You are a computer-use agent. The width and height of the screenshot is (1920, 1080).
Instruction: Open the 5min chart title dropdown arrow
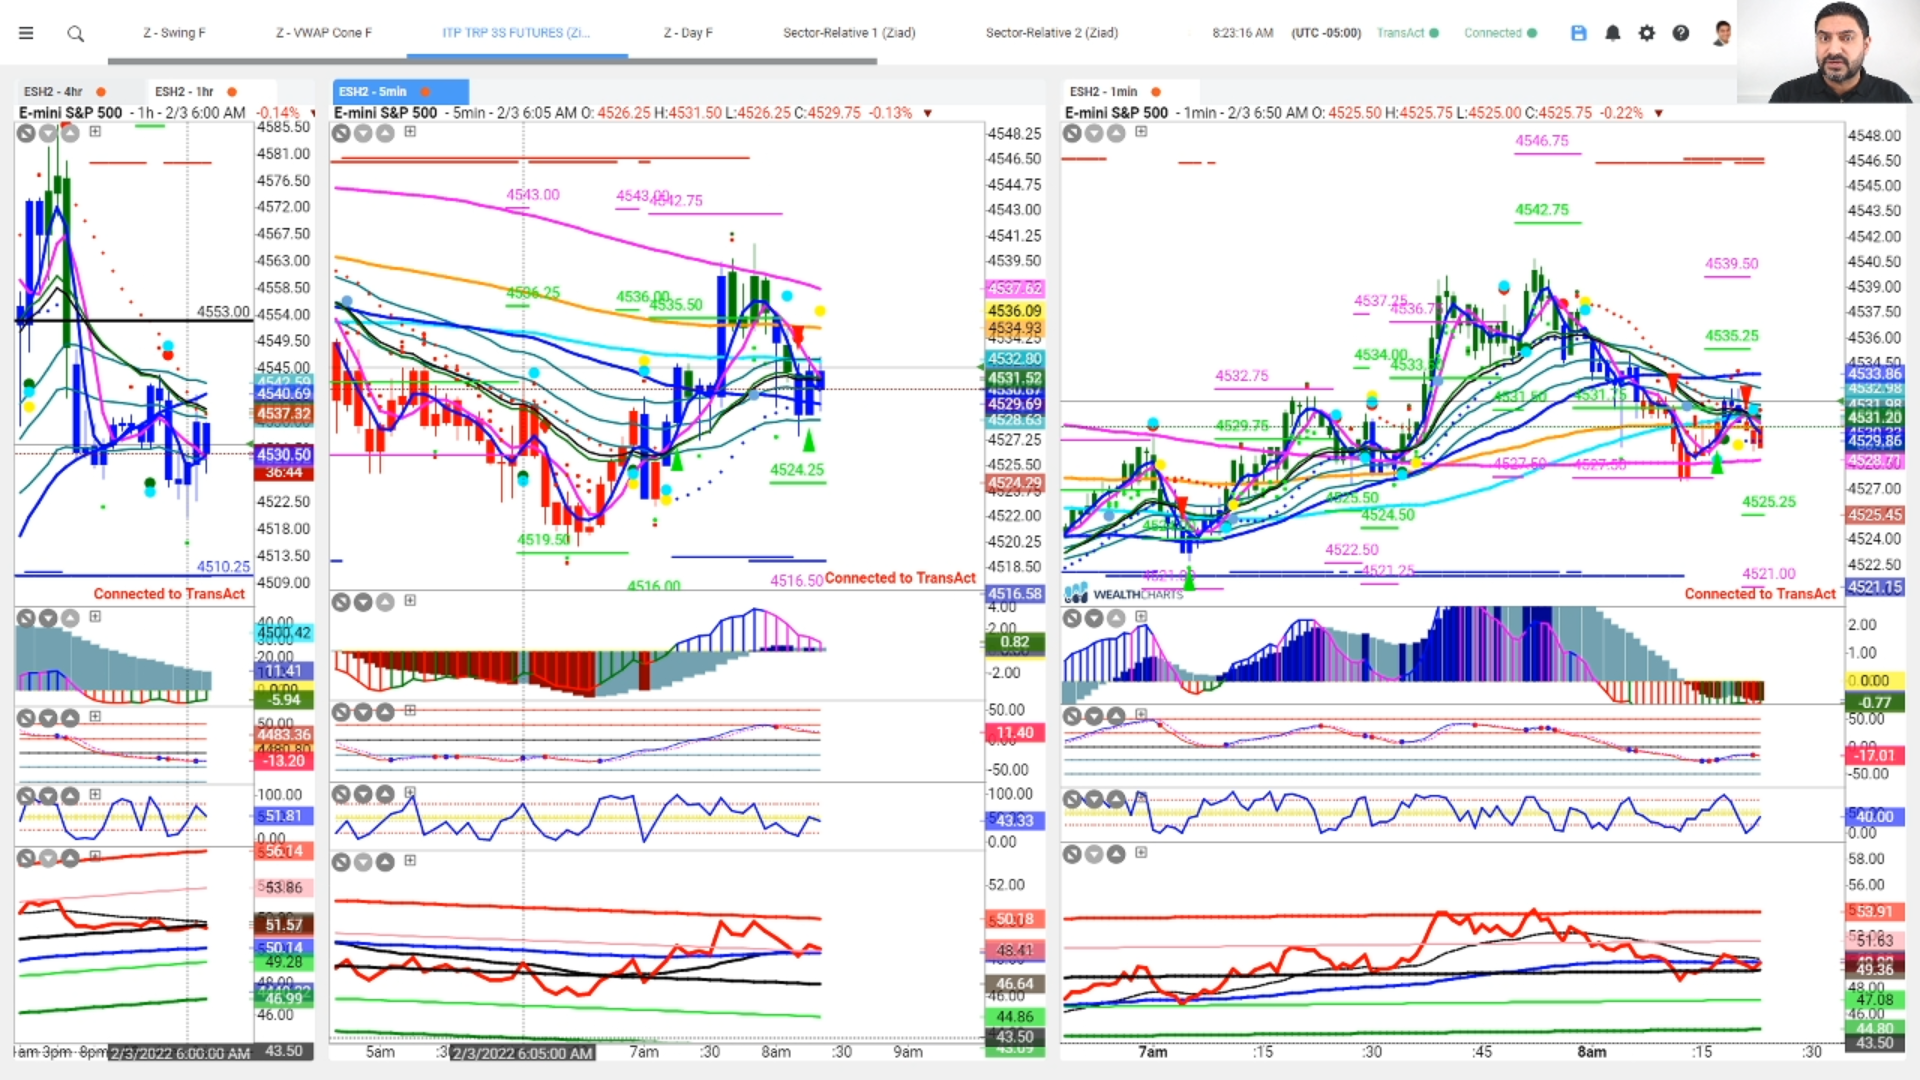pos(927,113)
